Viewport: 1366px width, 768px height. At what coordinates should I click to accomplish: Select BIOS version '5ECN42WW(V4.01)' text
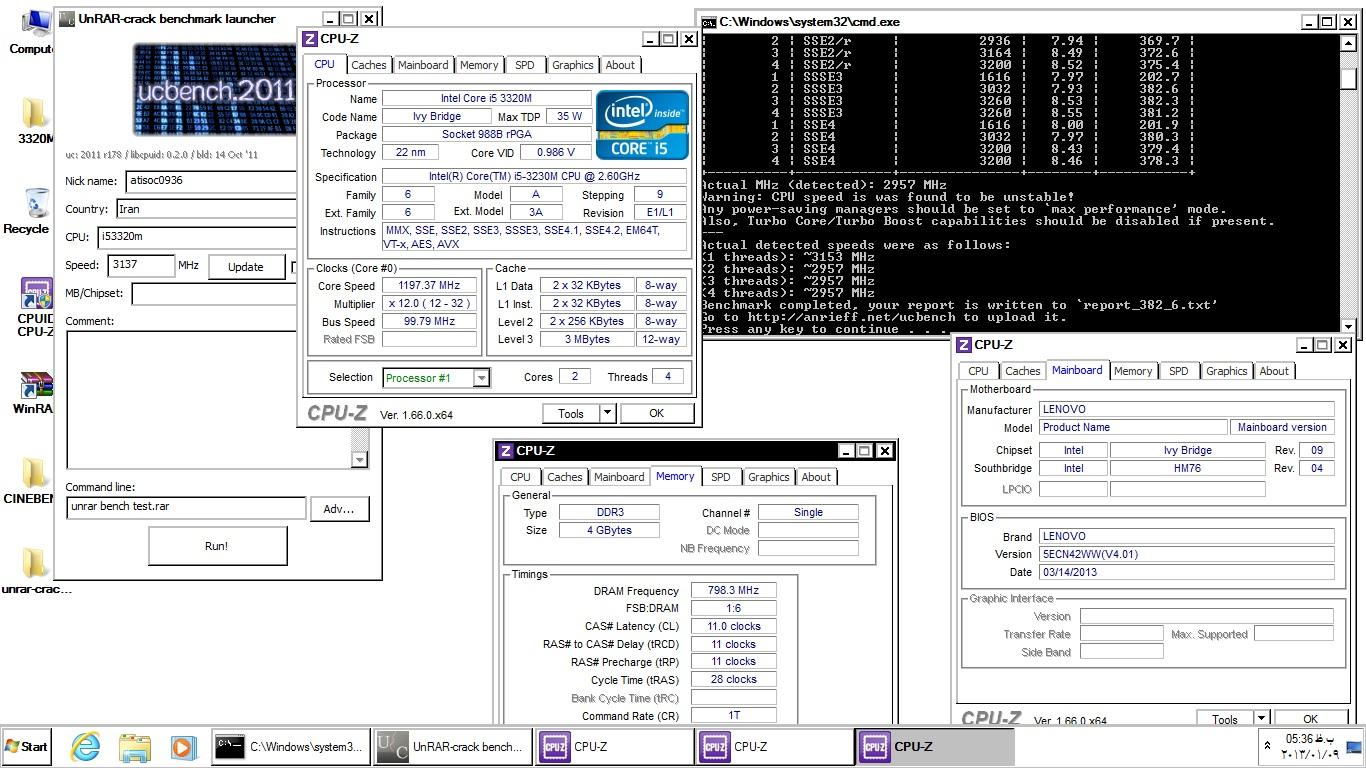click(x=1186, y=554)
